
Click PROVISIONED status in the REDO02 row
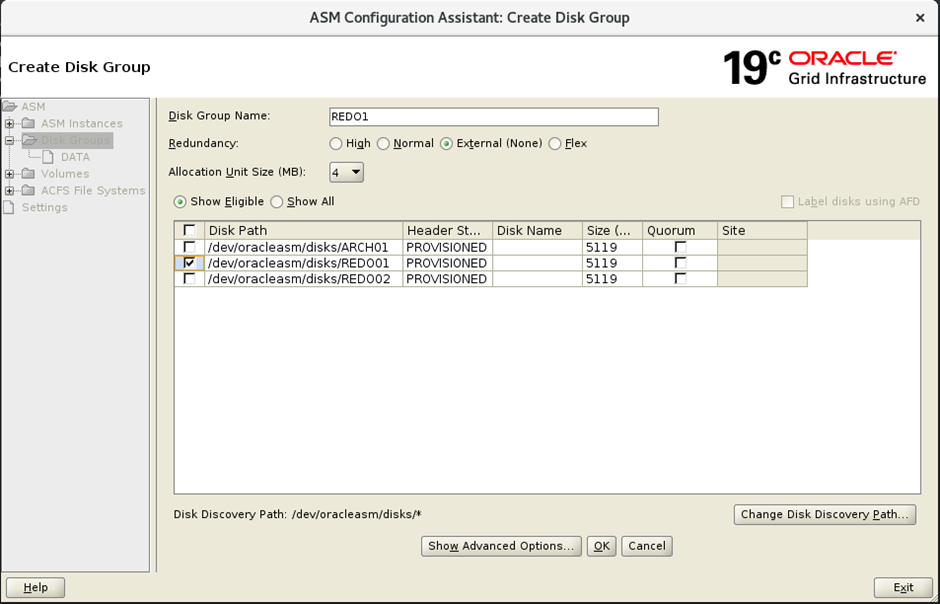[448, 279]
